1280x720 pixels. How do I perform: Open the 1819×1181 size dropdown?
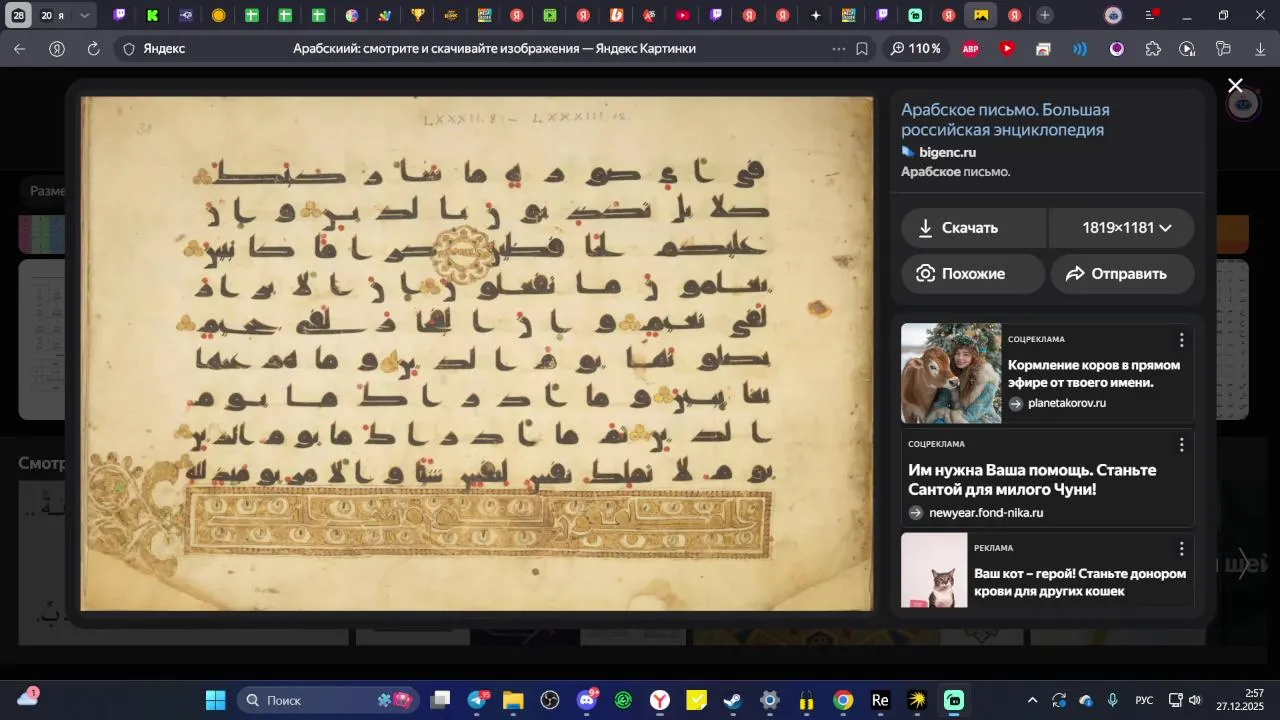pos(1122,228)
